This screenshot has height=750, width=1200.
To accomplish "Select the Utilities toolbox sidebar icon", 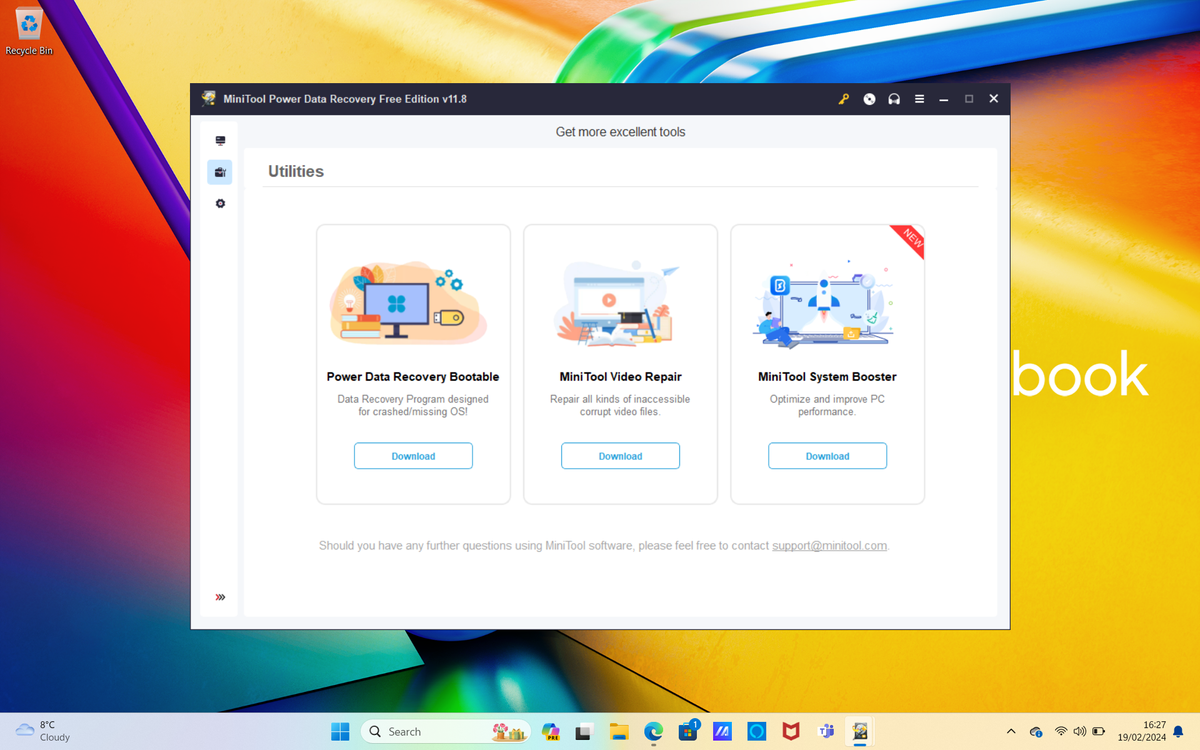I will pyautogui.click(x=220, y=172).
